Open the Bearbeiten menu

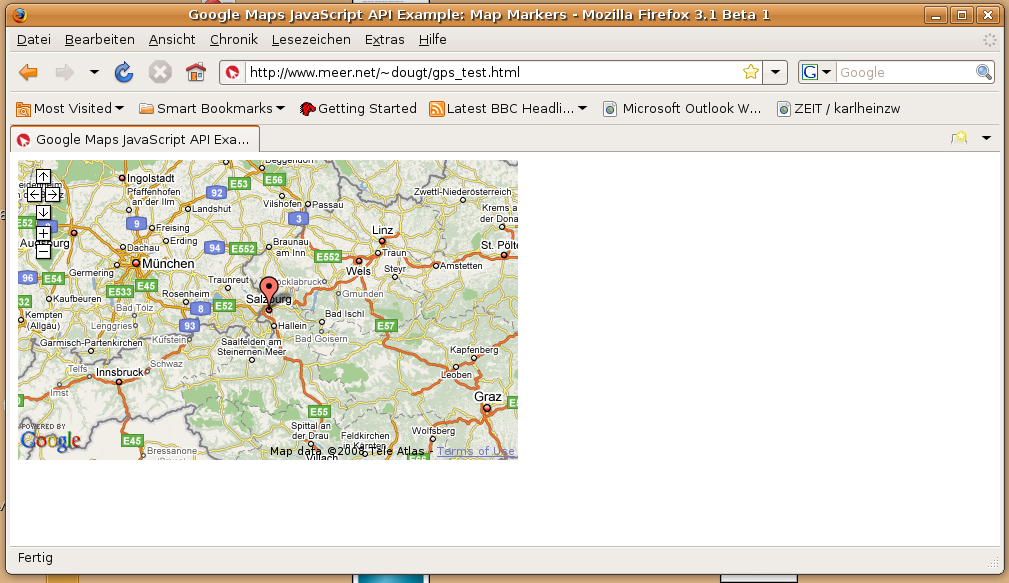click(x=100, y=39)
